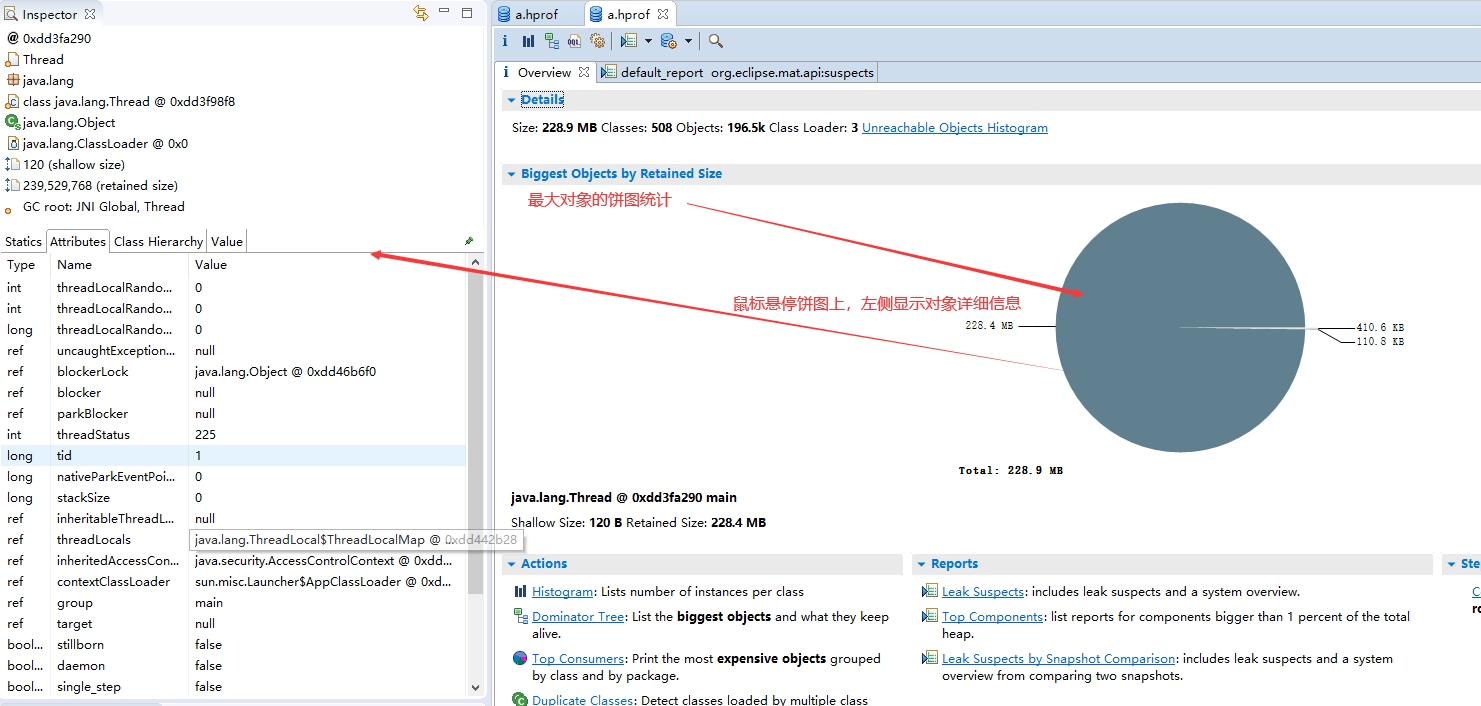Select the group attribute row valued main
This screenshot has width=1481, height=706.
click(234, 602)
